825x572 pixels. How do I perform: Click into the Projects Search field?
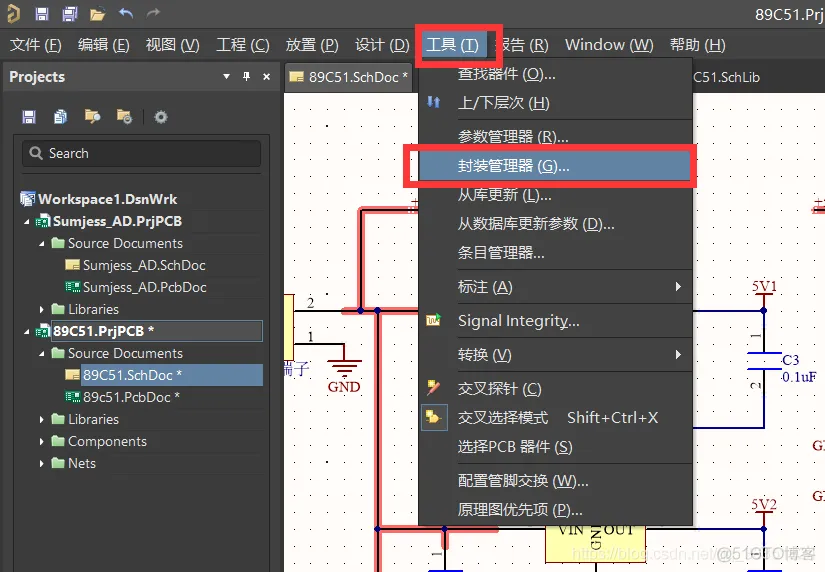(x=142, y=153)
